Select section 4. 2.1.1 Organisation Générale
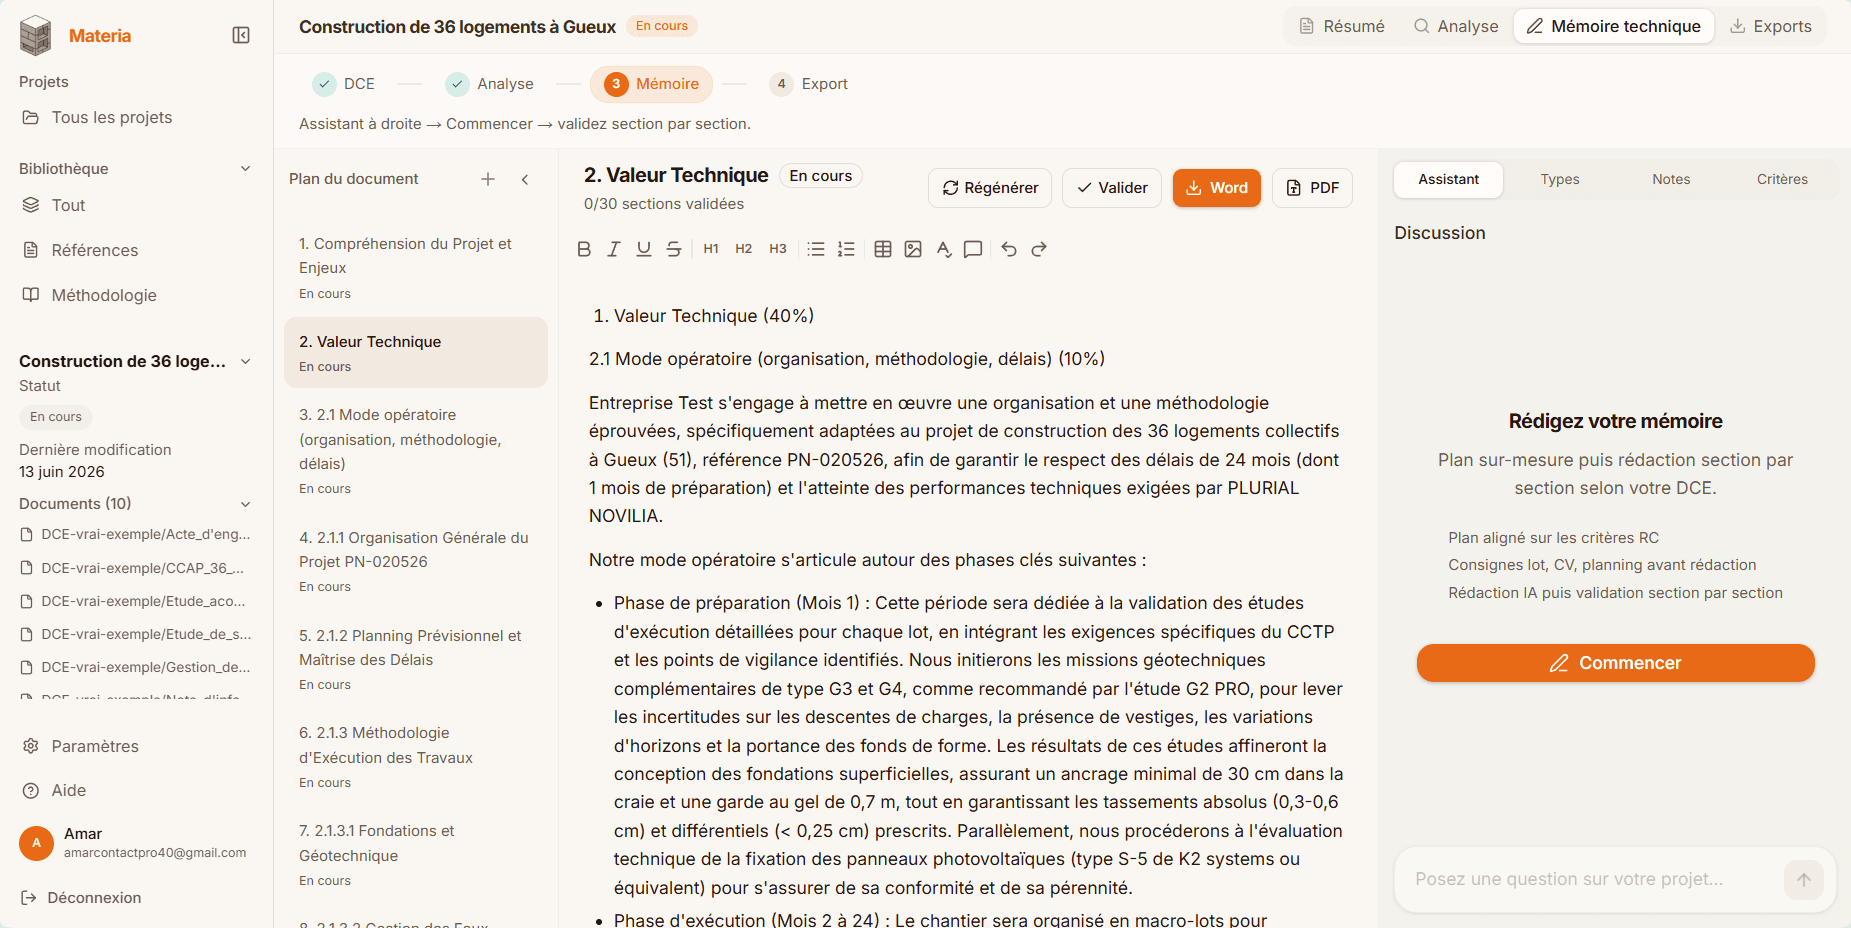 pos(416,561)
